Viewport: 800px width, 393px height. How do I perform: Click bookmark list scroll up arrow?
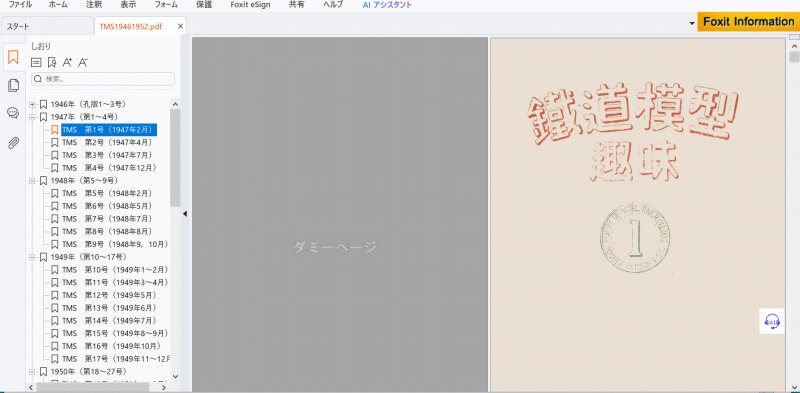coord(176,104)
